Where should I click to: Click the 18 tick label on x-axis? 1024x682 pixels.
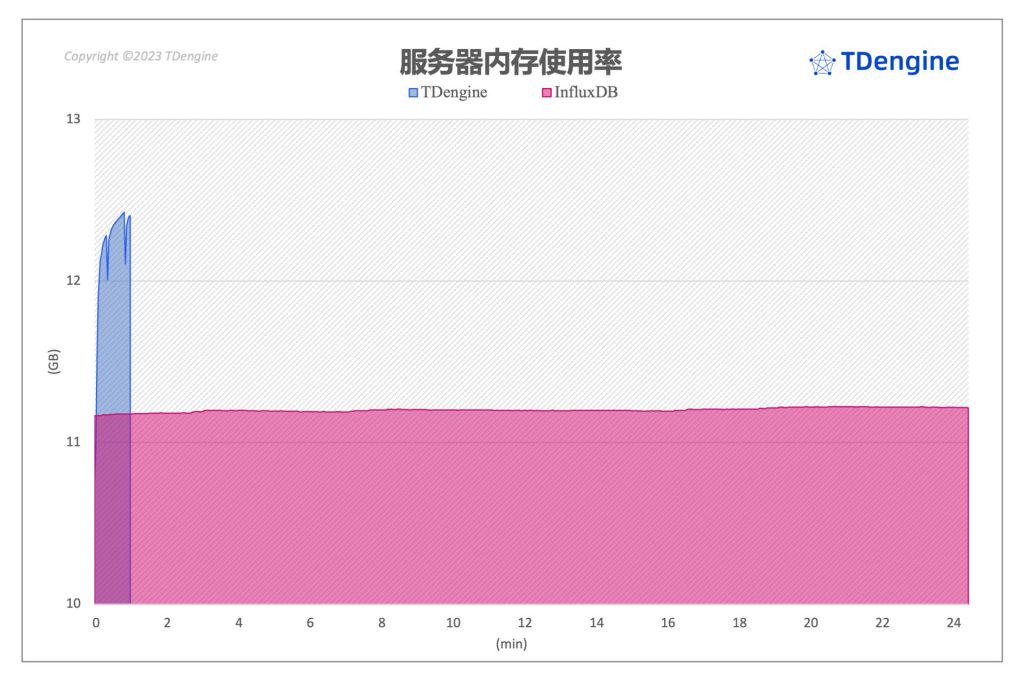click(739, 623)
